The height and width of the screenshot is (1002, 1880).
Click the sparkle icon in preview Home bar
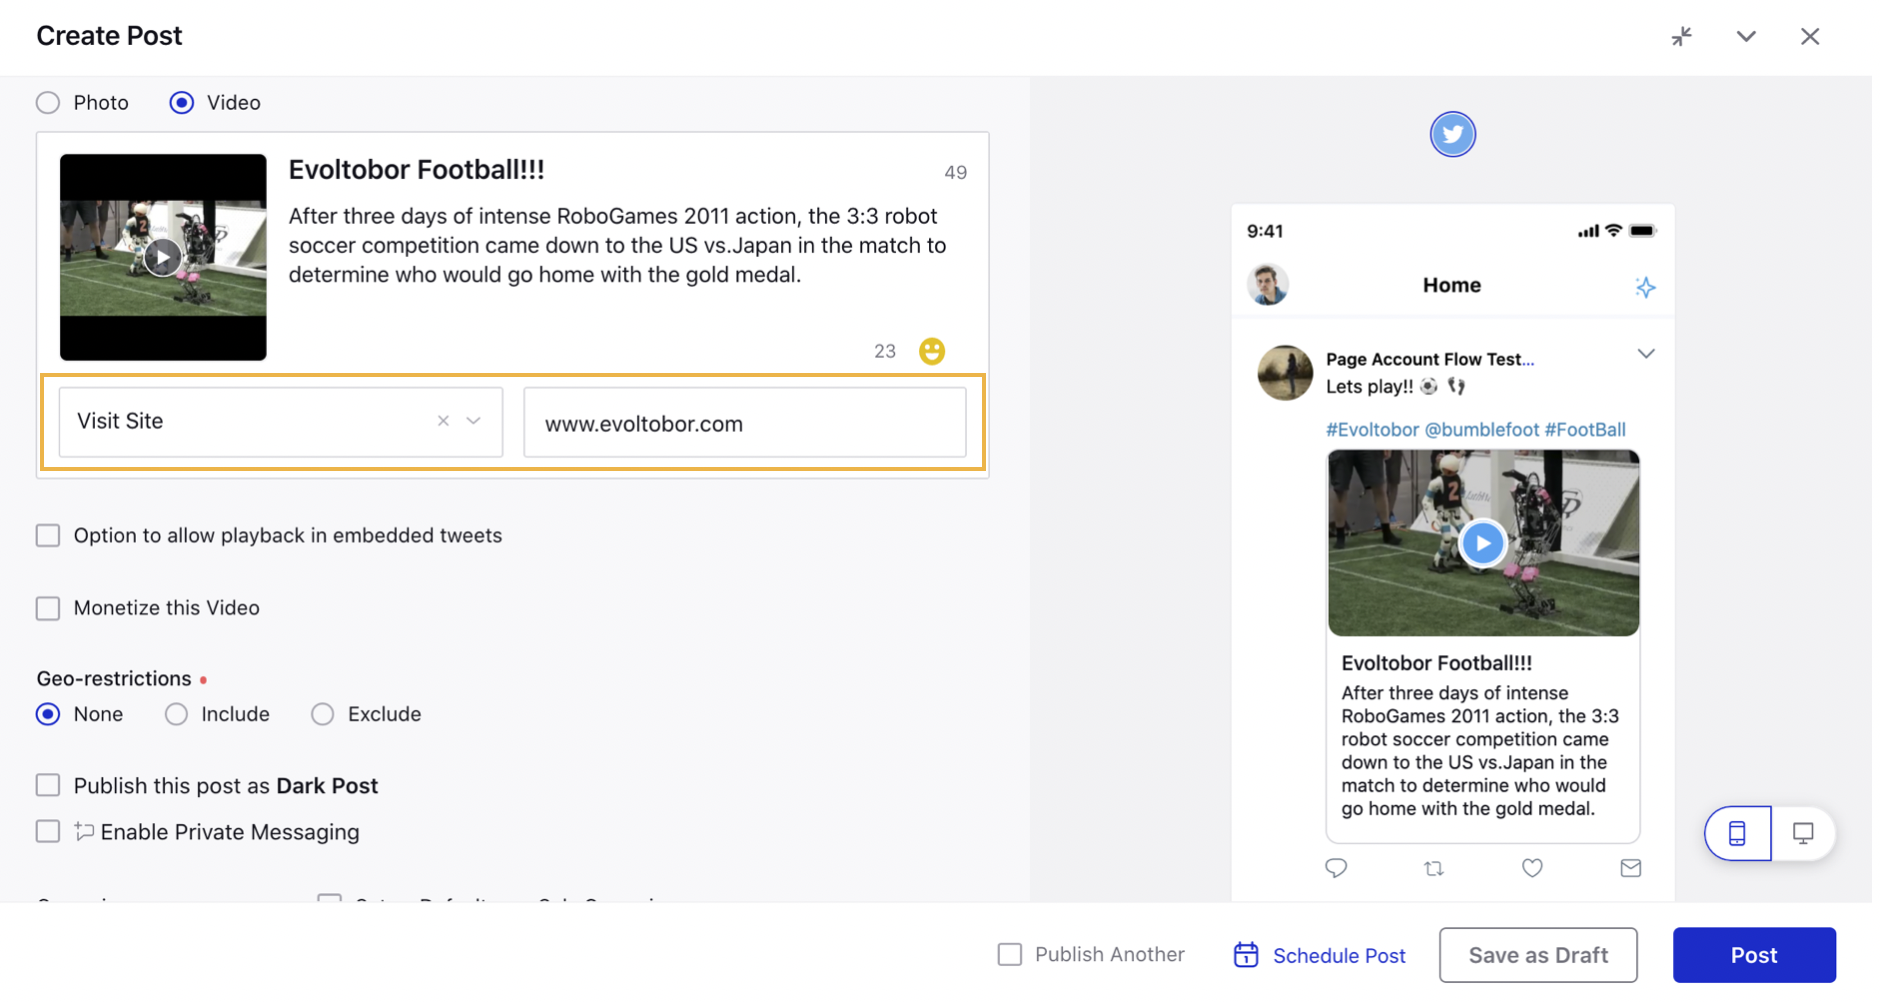tap(1645, 287)
